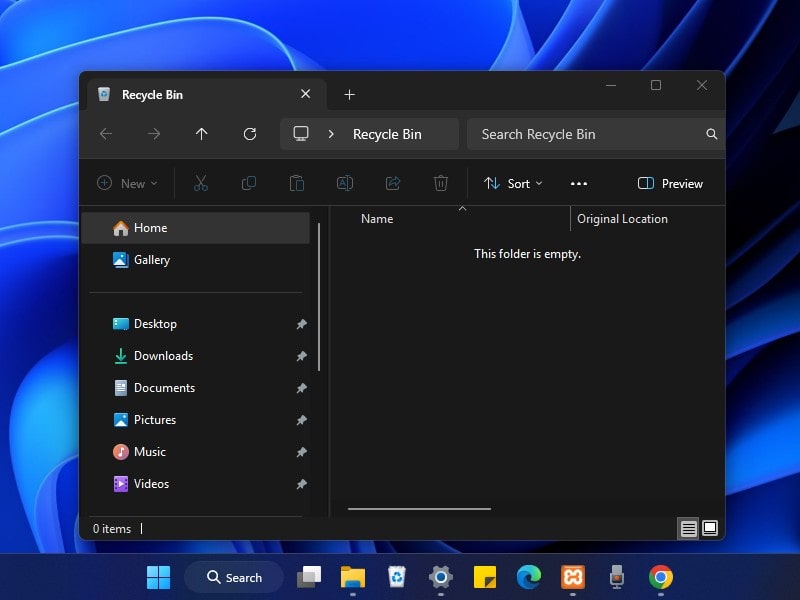Screen dimensions: 800x600
Task: Select Home in the navigation pane
Action: coord(195,228)
